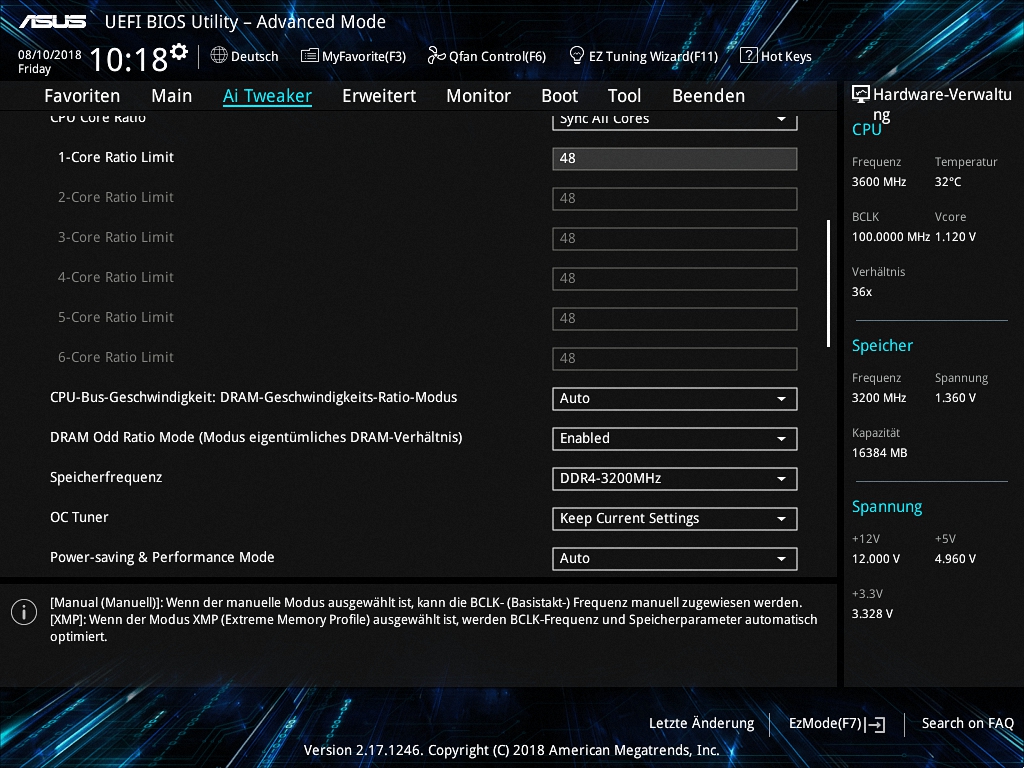1024x768 pixels.
Task: Click the 08/10/2018 date text
Action: (50, 55)
